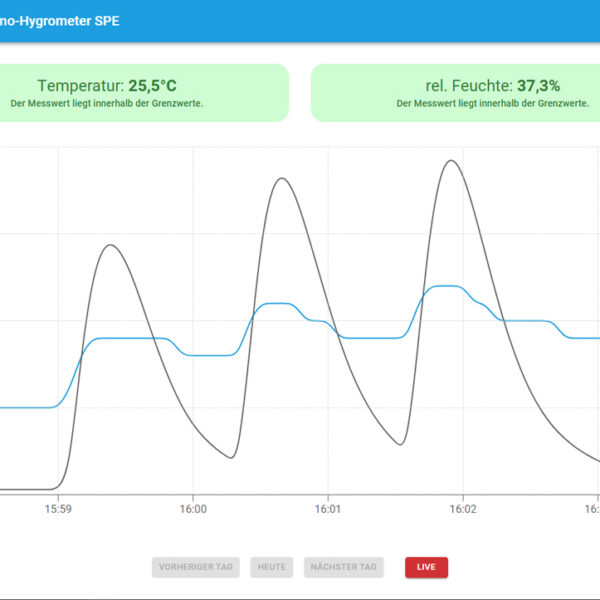Click the rel. Feuchte 37,3% reading

pos(488,86)
